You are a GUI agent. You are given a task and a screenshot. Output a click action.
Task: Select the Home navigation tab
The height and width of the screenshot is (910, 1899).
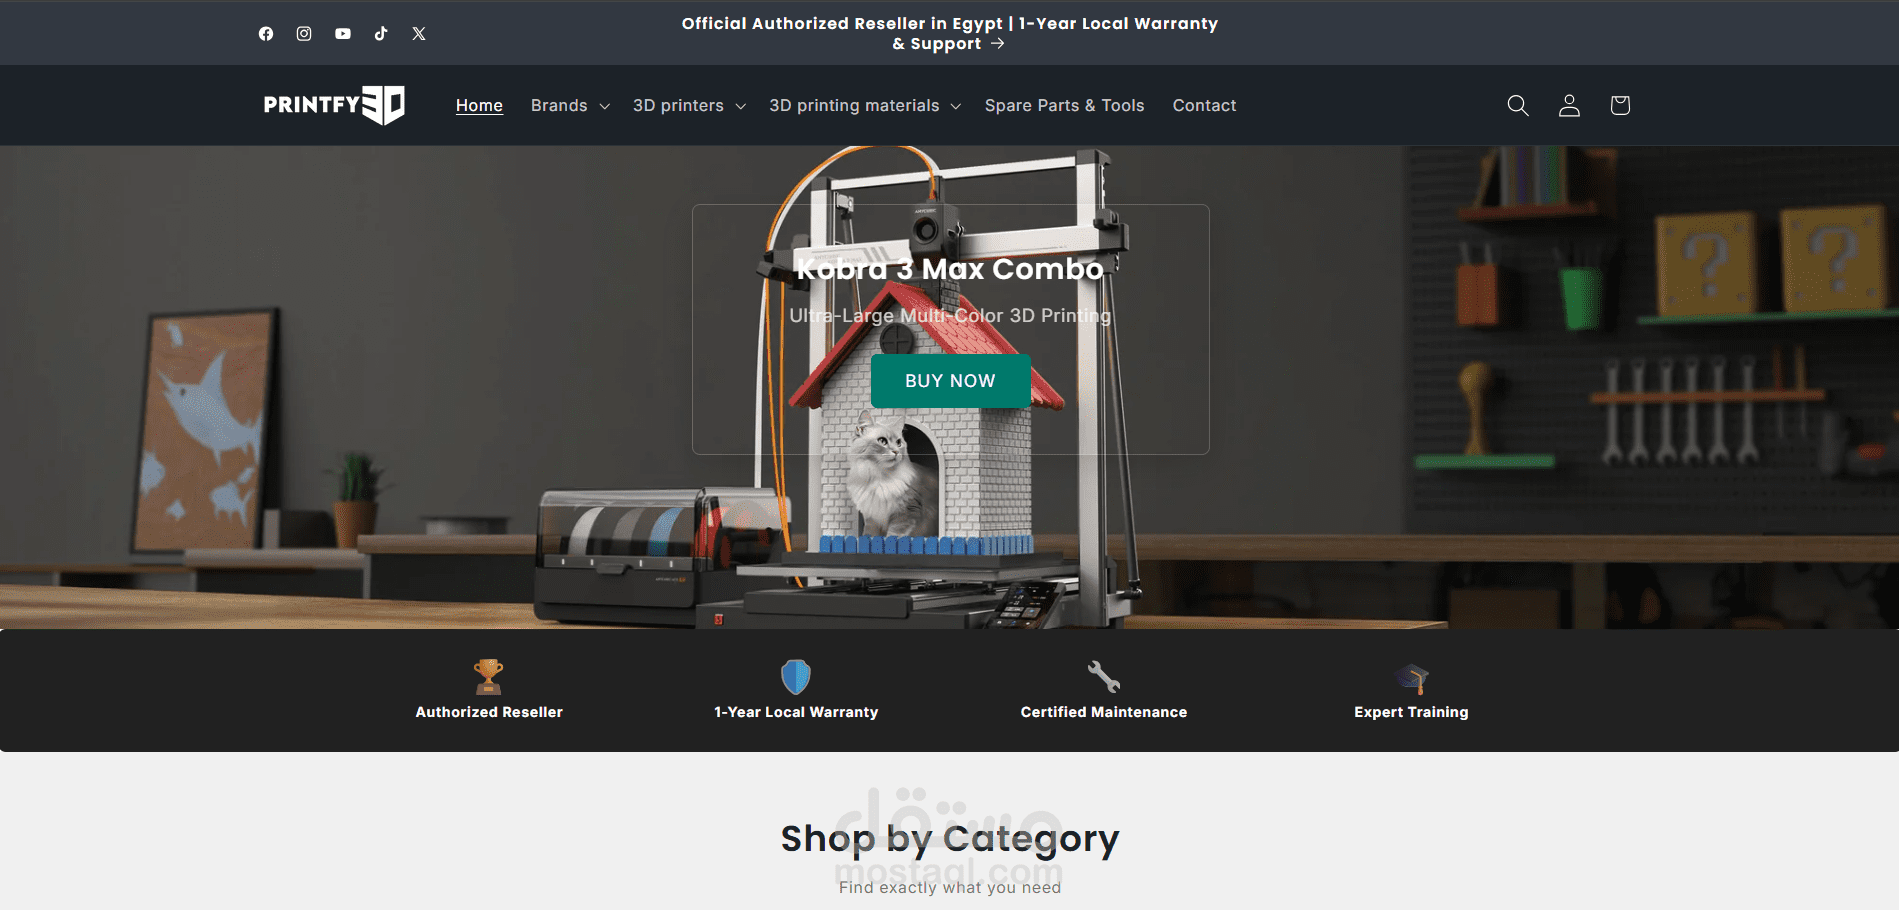coord(479,105)
